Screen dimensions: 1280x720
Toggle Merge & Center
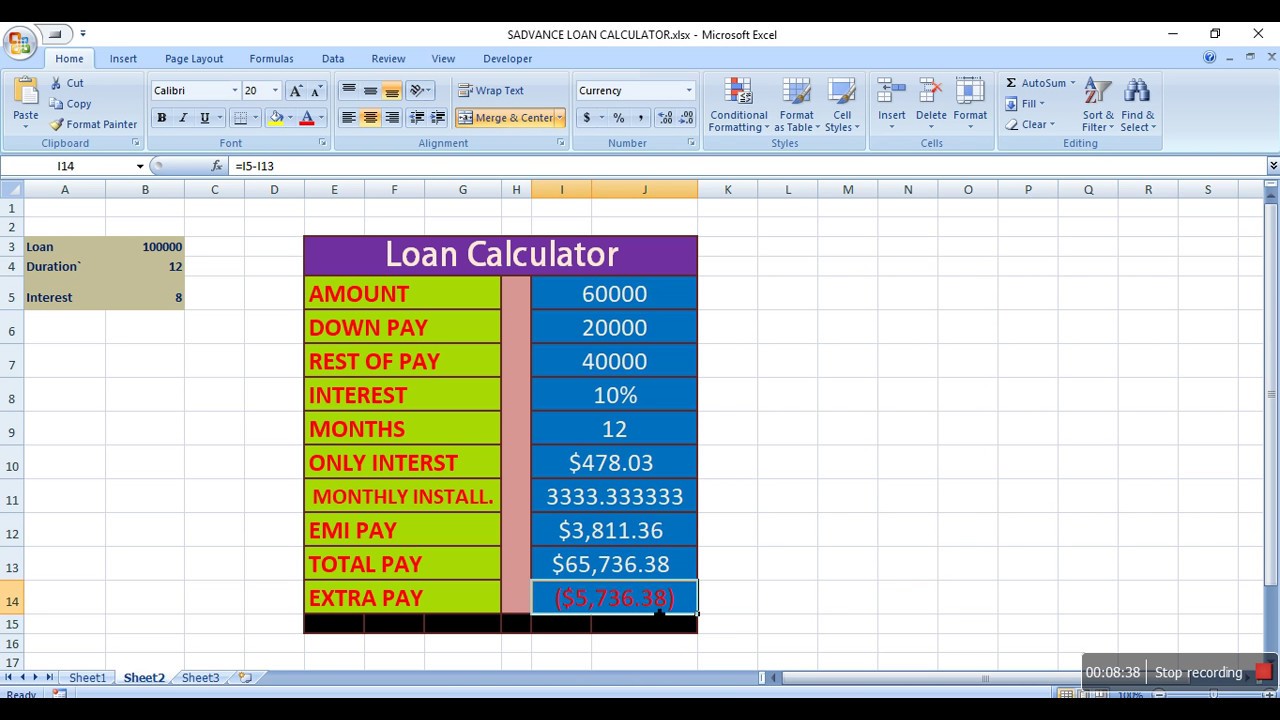tap(506, 118)
